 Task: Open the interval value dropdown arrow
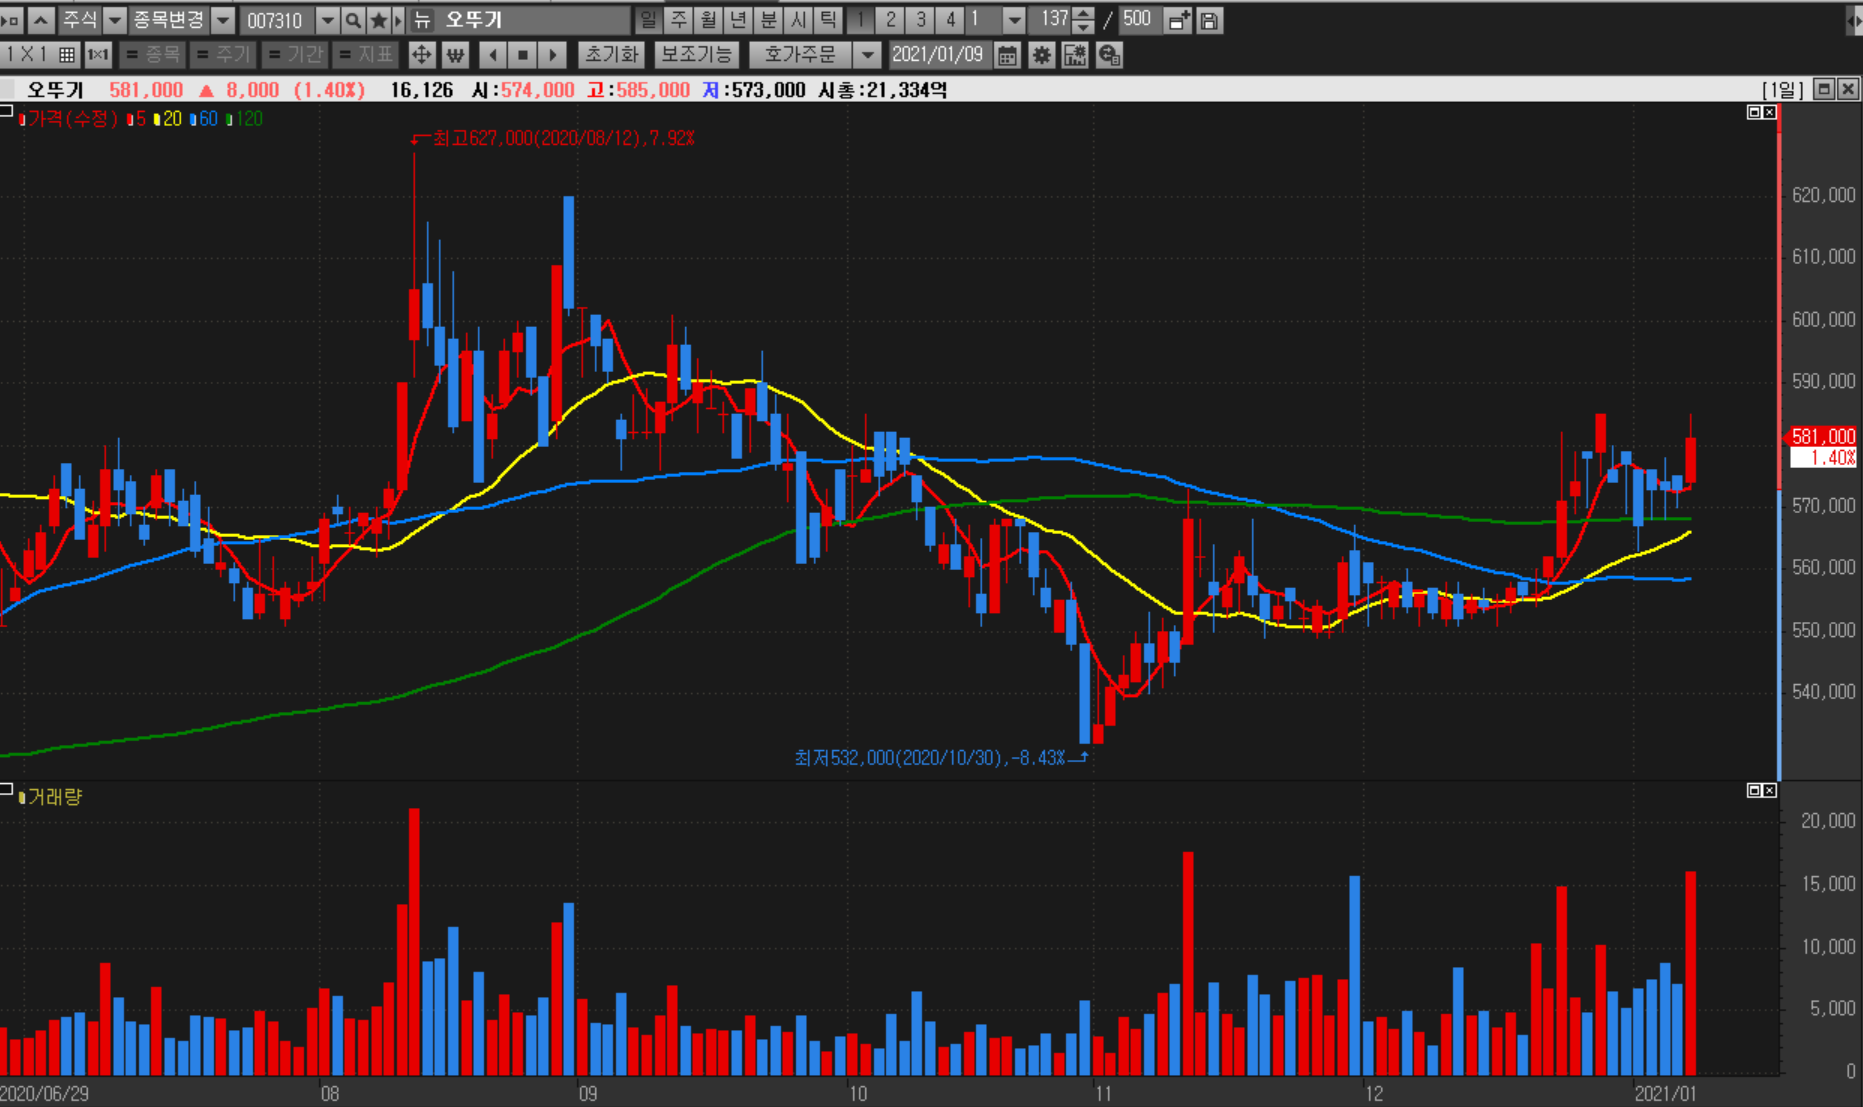click(1014, 20)
